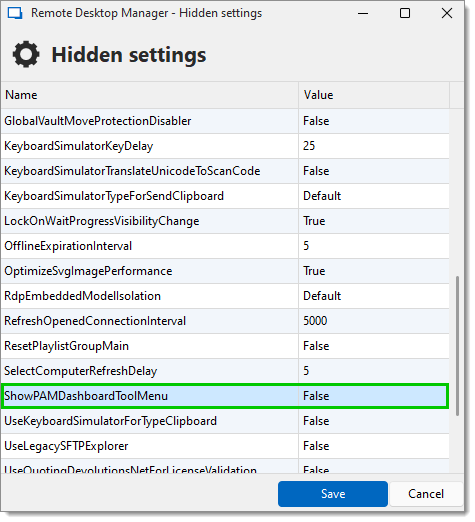Select OfflineExpirationInterval setting name
475x522 pixels.
coord(68,247)
